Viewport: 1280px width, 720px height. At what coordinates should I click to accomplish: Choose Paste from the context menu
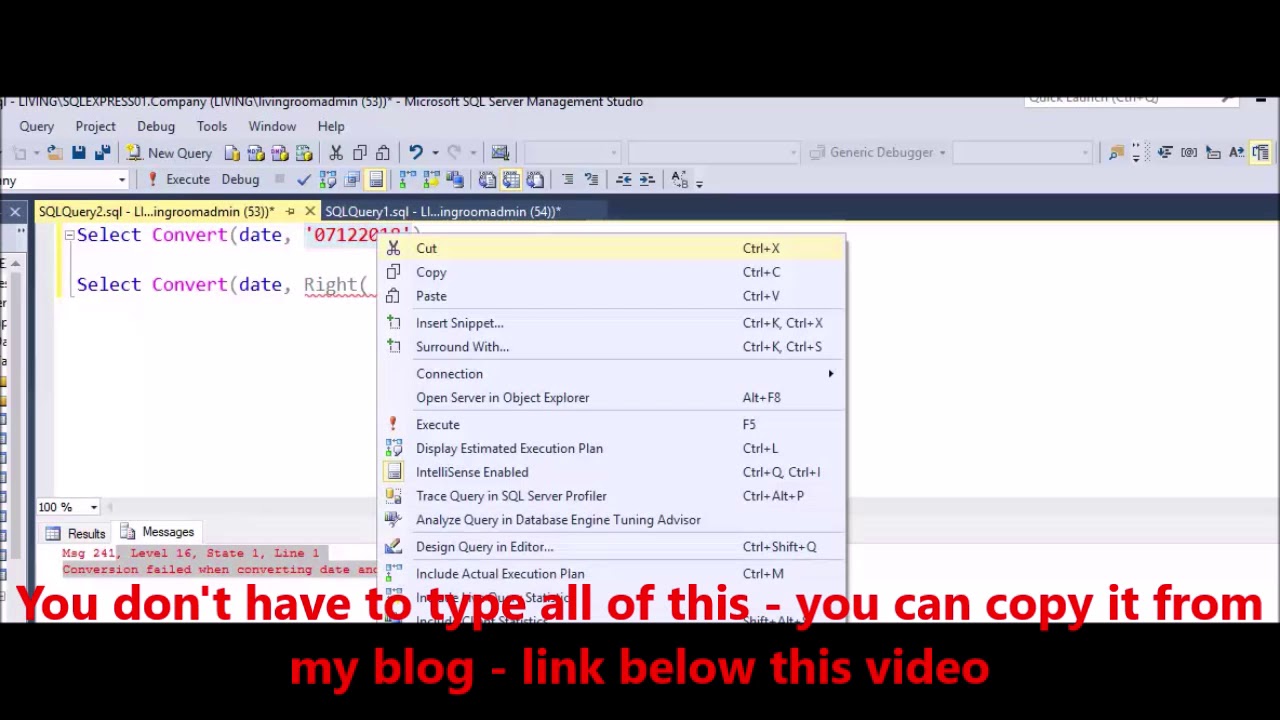tap(612, 296)
